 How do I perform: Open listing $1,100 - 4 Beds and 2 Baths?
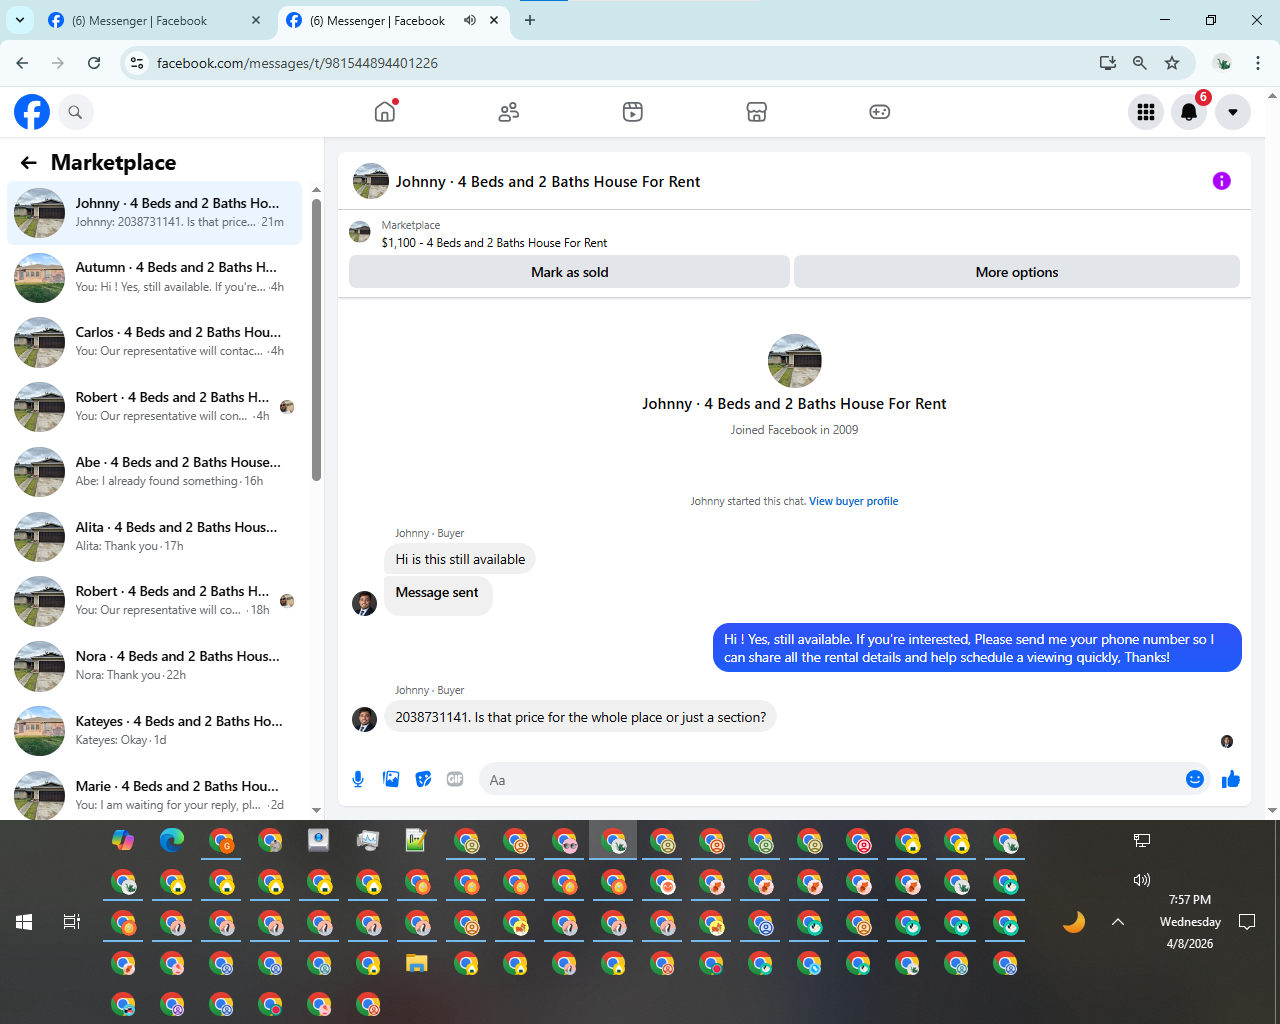(494, 243)
